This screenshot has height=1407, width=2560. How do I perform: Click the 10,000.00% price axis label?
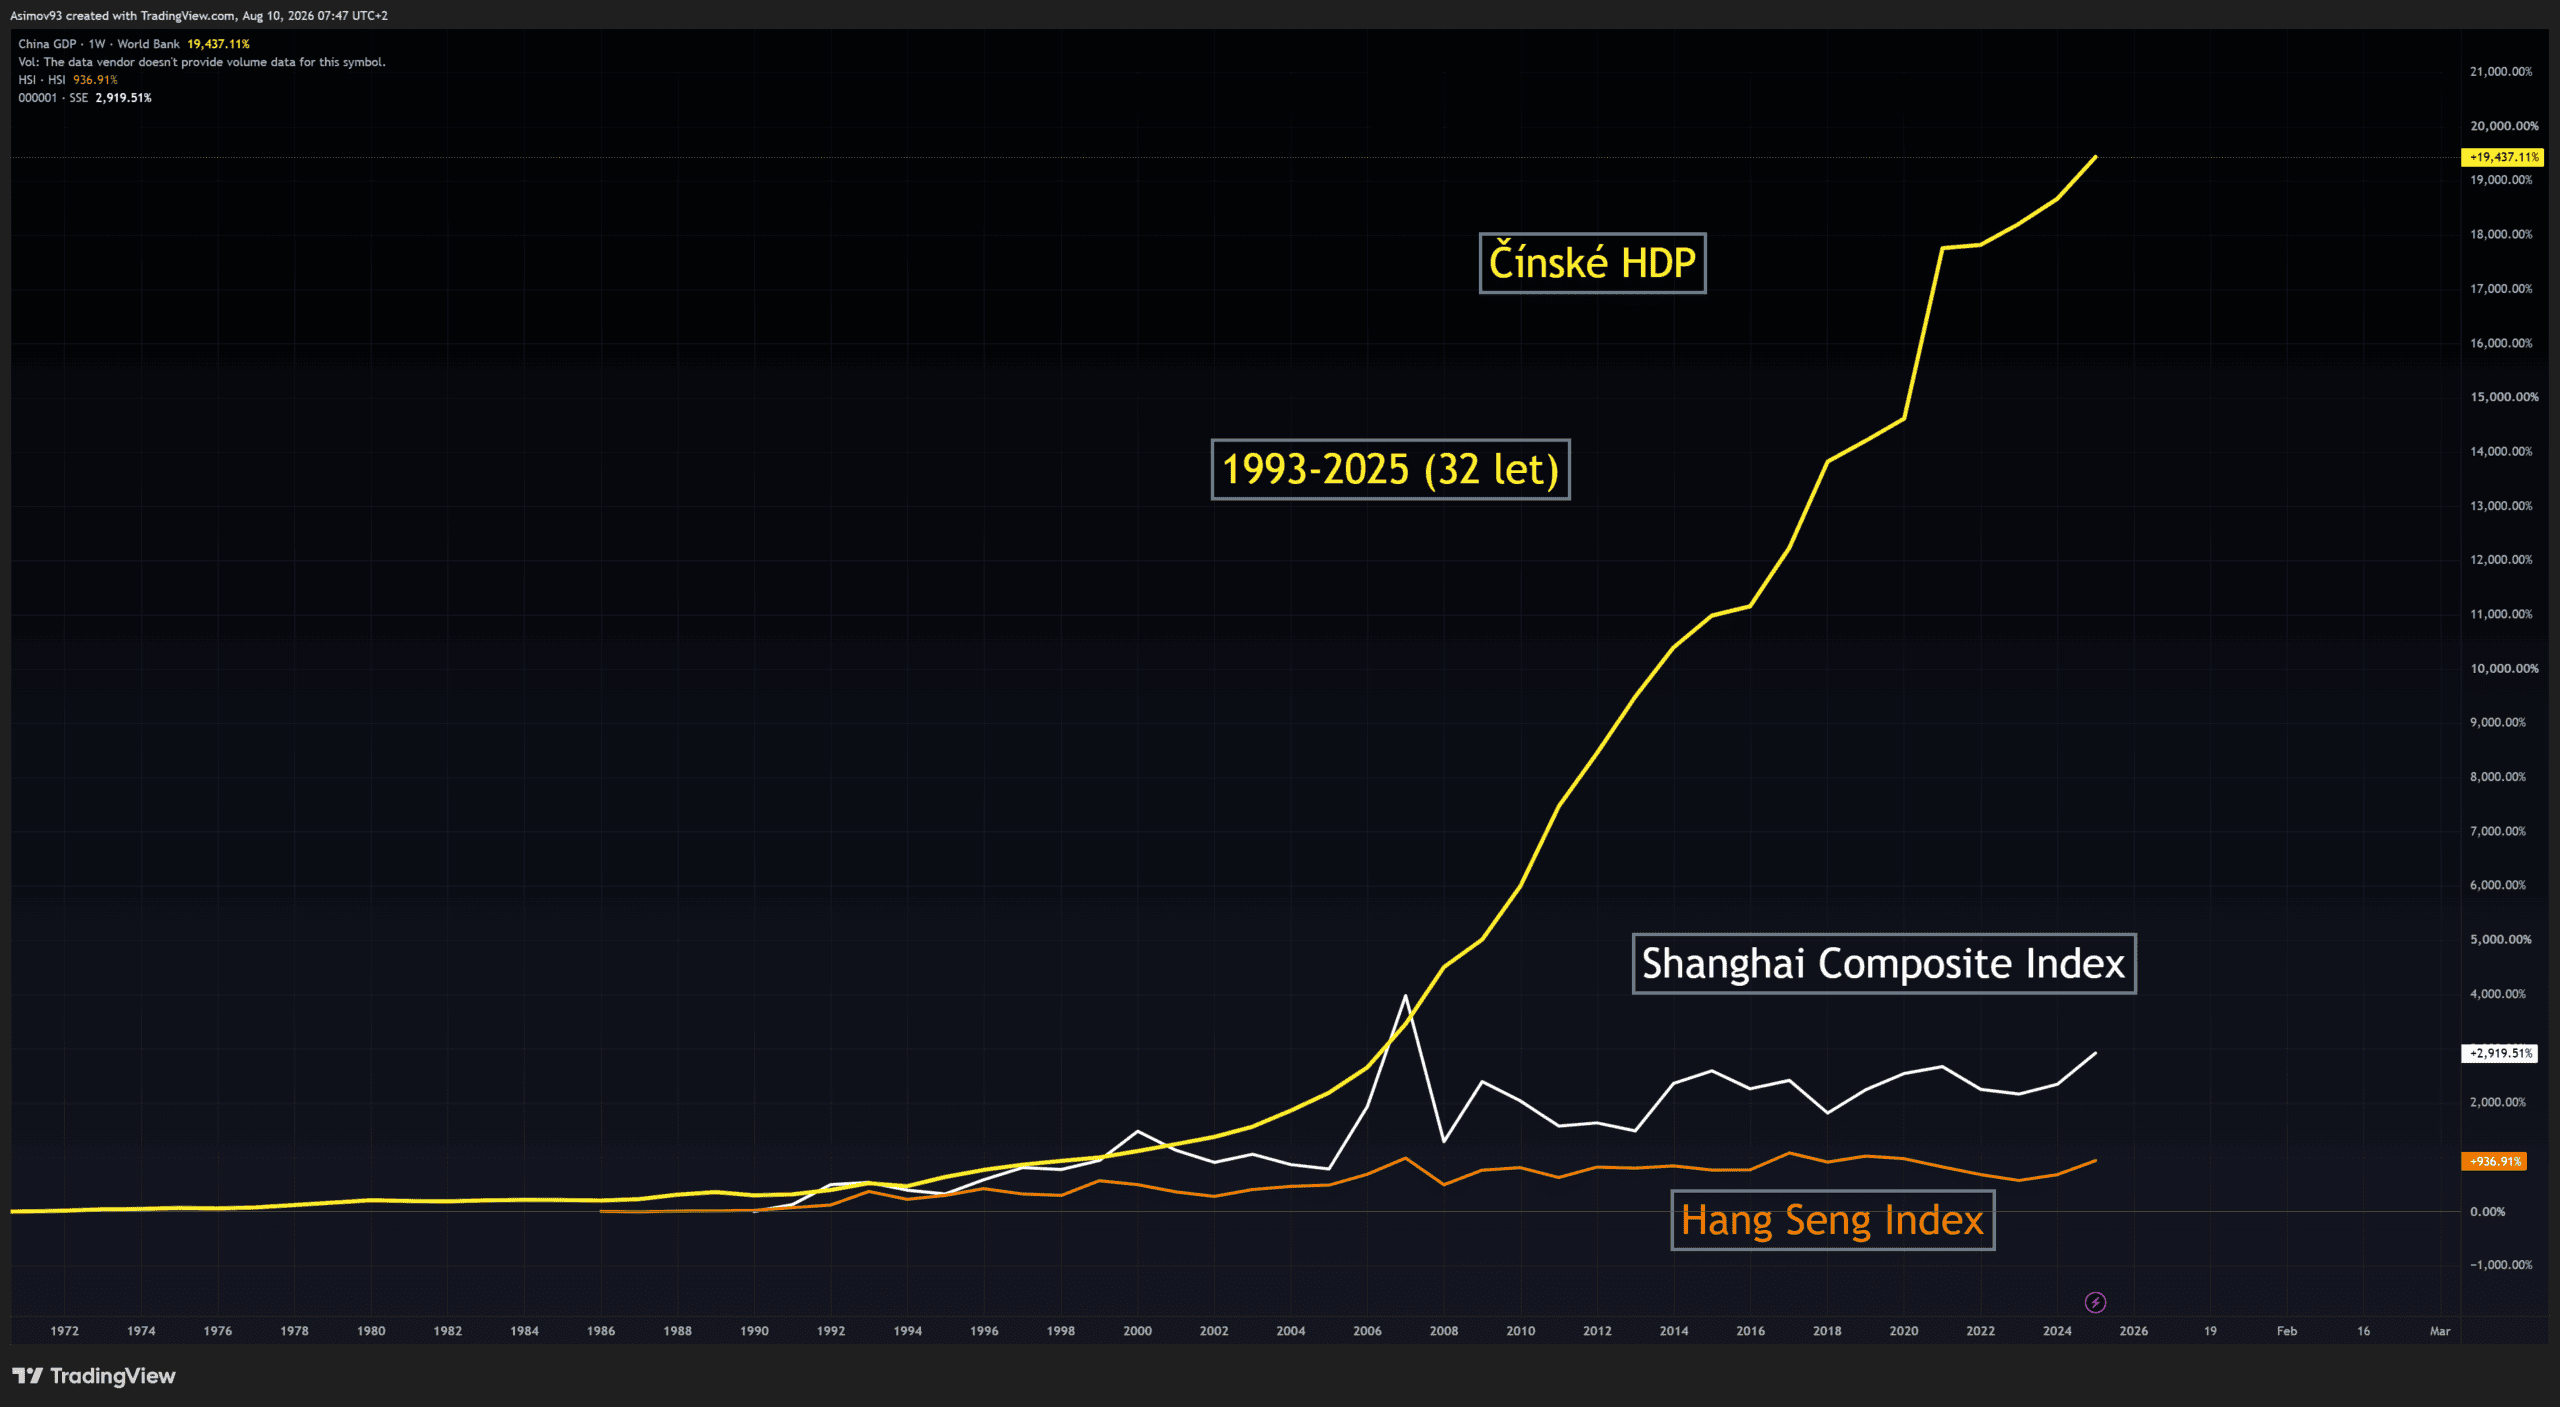point(2504,669)
